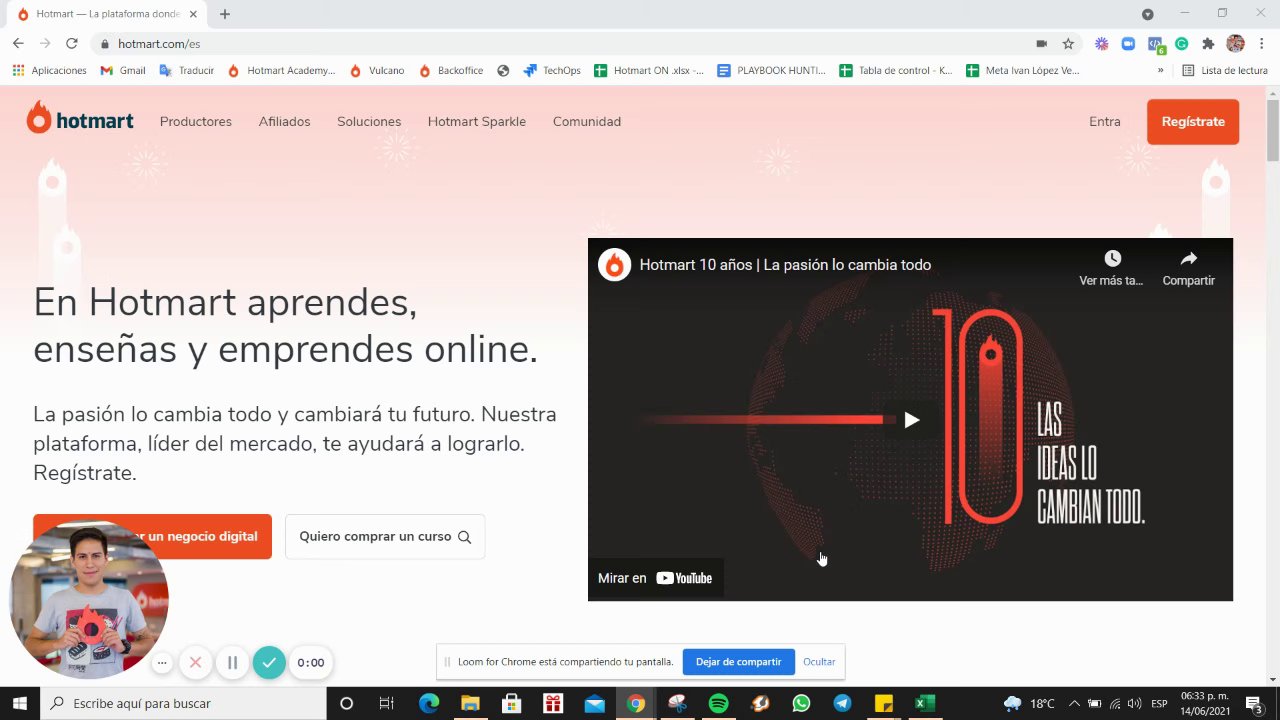The height and width of the screenshot is (720, 1280).
Task: Click Mirar en YouTube link
Action: pos(655,578)
